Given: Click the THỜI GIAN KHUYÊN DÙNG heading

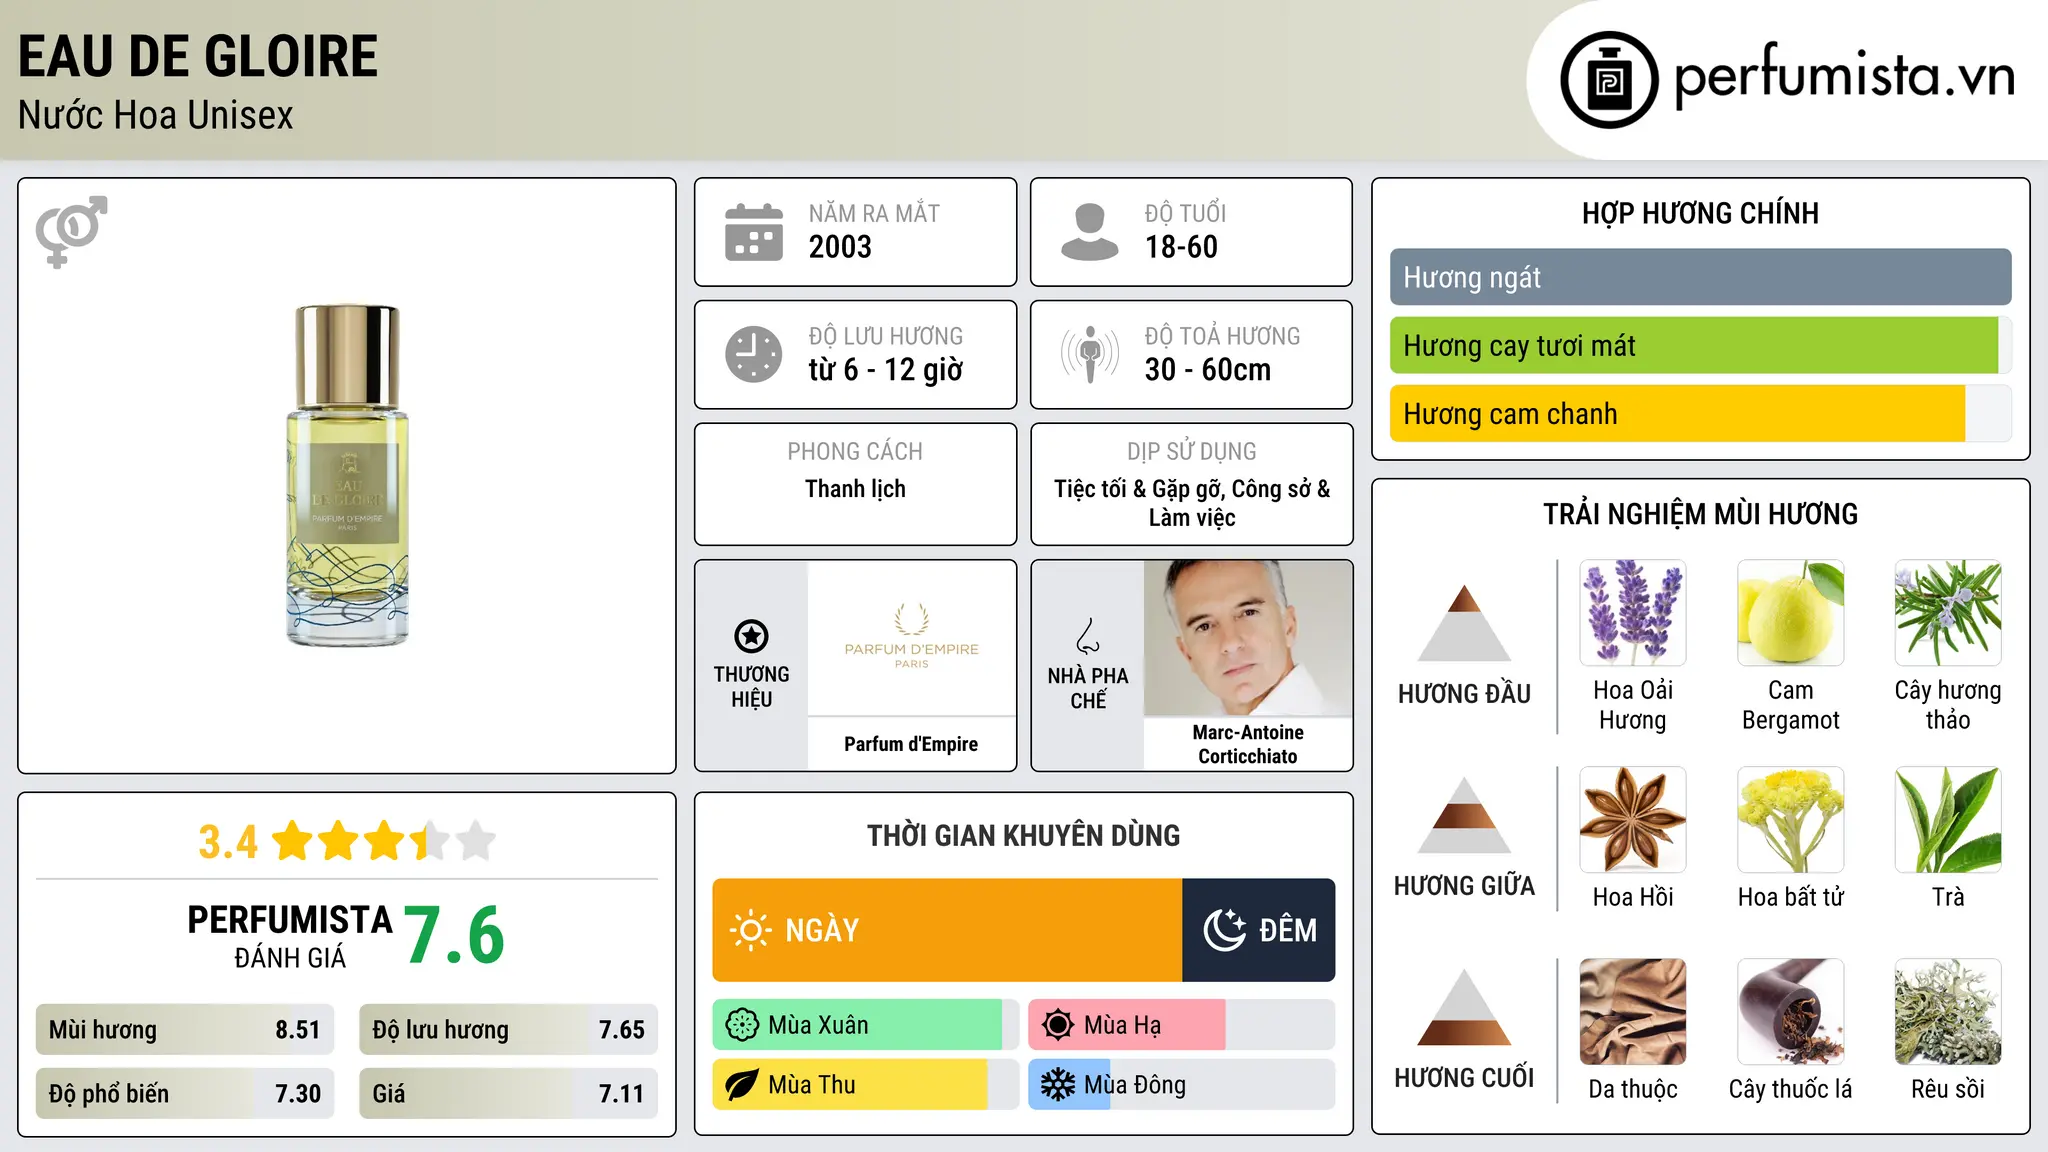Looking at the screenshot, I should click(1023, 835).
